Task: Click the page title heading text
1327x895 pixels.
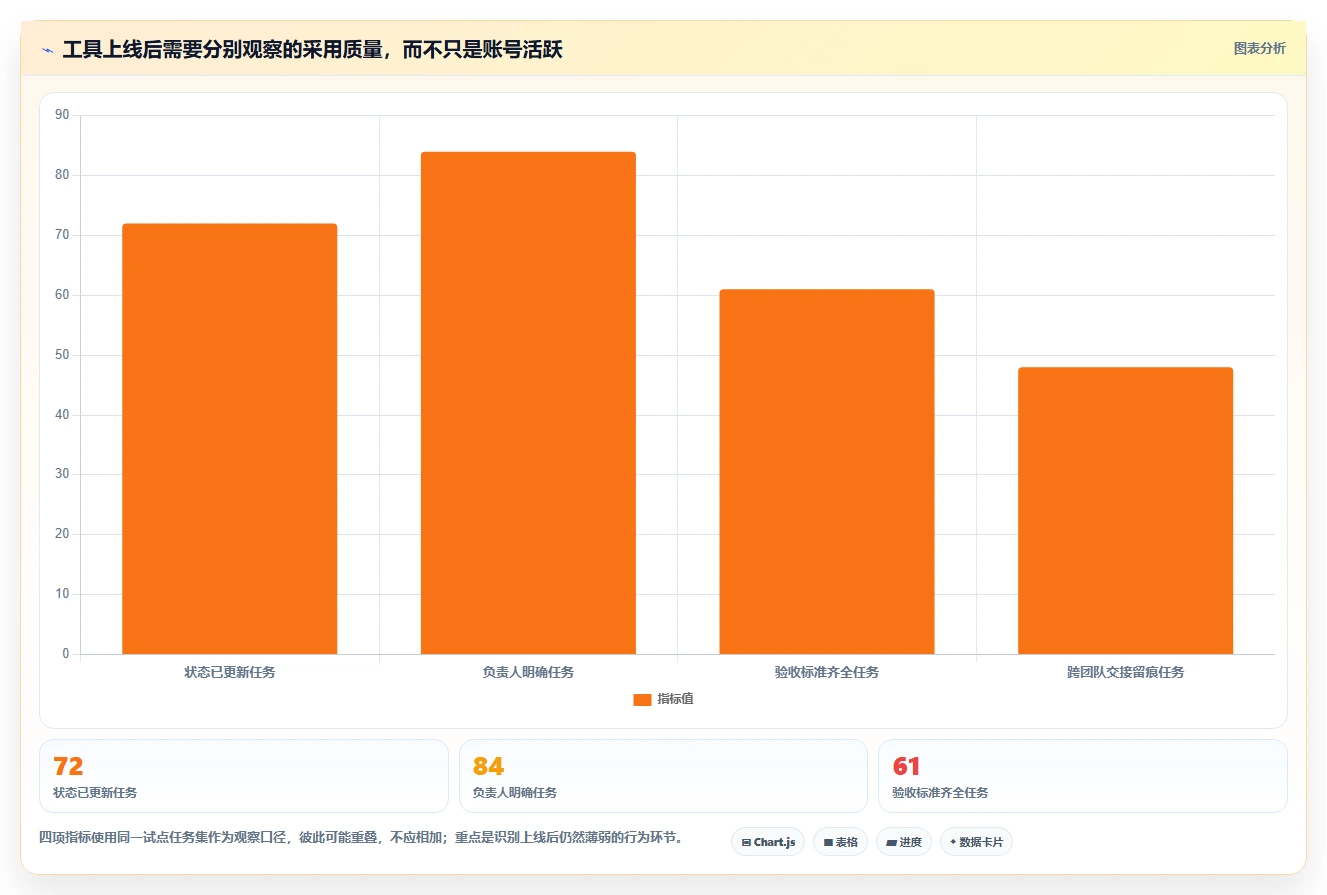Action: point(312,50)
